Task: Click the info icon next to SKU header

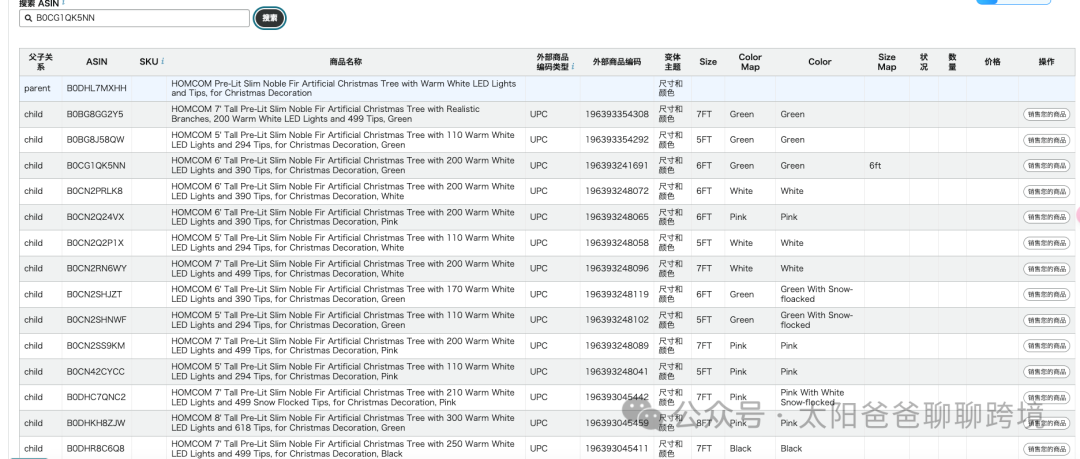Action: point(163,61)
